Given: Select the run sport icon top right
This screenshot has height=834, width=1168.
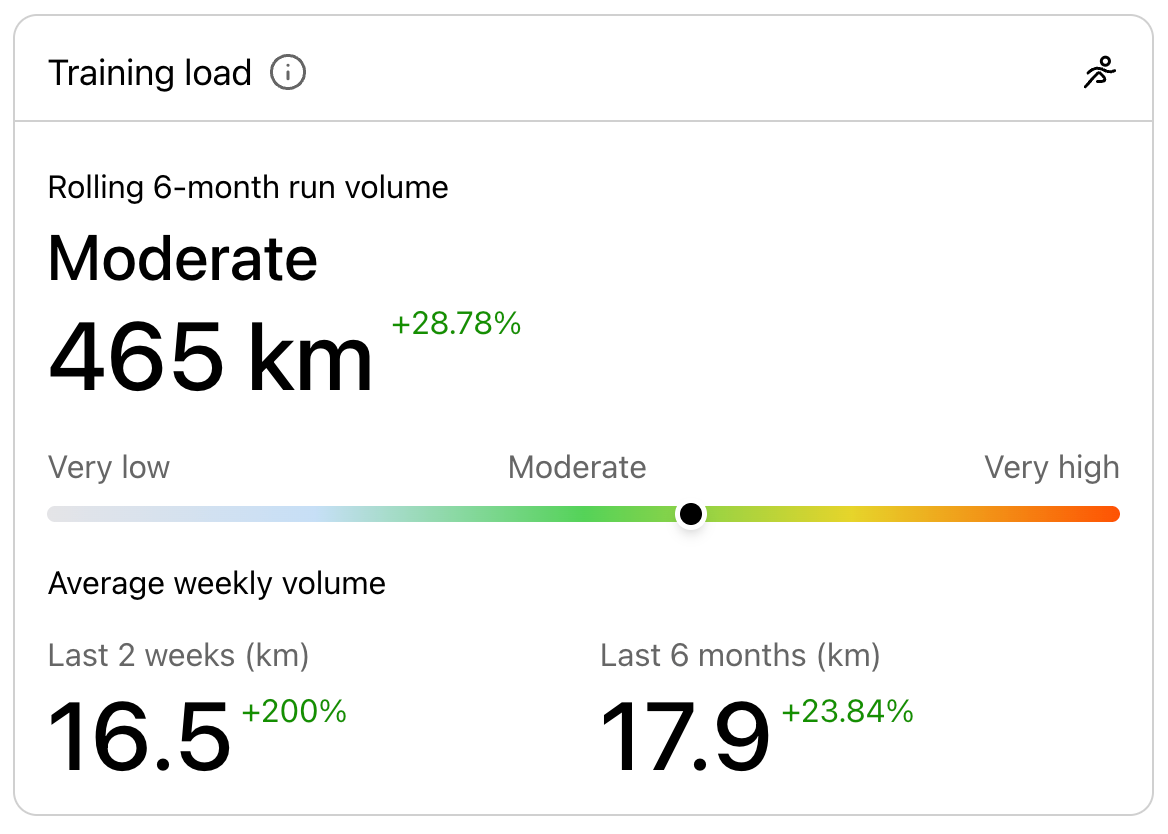Looking at the screenshot, I should (x=1098, y=70).
